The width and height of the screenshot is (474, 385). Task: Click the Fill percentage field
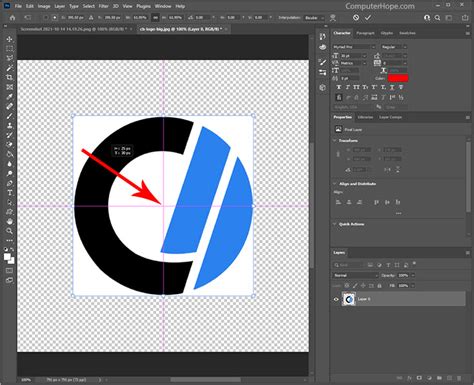tap(403, 286)
